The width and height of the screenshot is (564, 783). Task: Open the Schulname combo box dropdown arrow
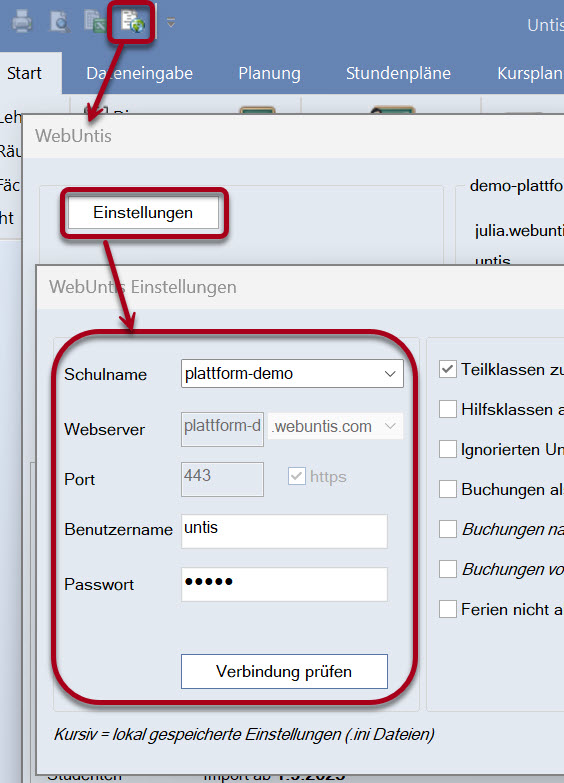390,374
